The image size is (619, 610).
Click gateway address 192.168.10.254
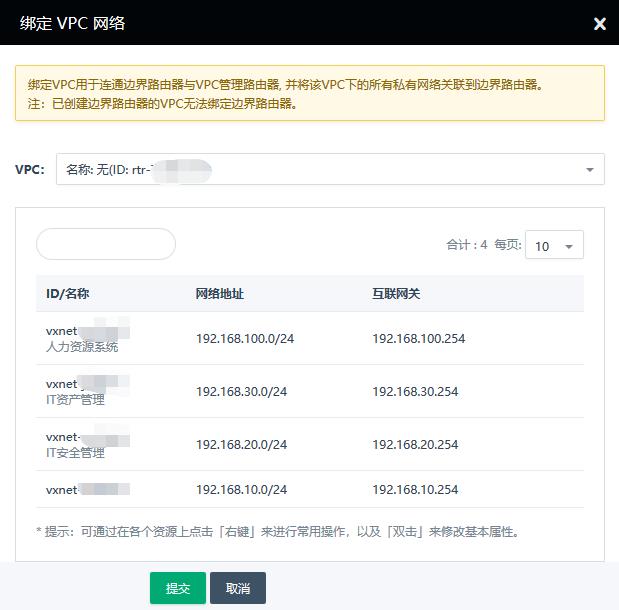[x=415, y=490]
